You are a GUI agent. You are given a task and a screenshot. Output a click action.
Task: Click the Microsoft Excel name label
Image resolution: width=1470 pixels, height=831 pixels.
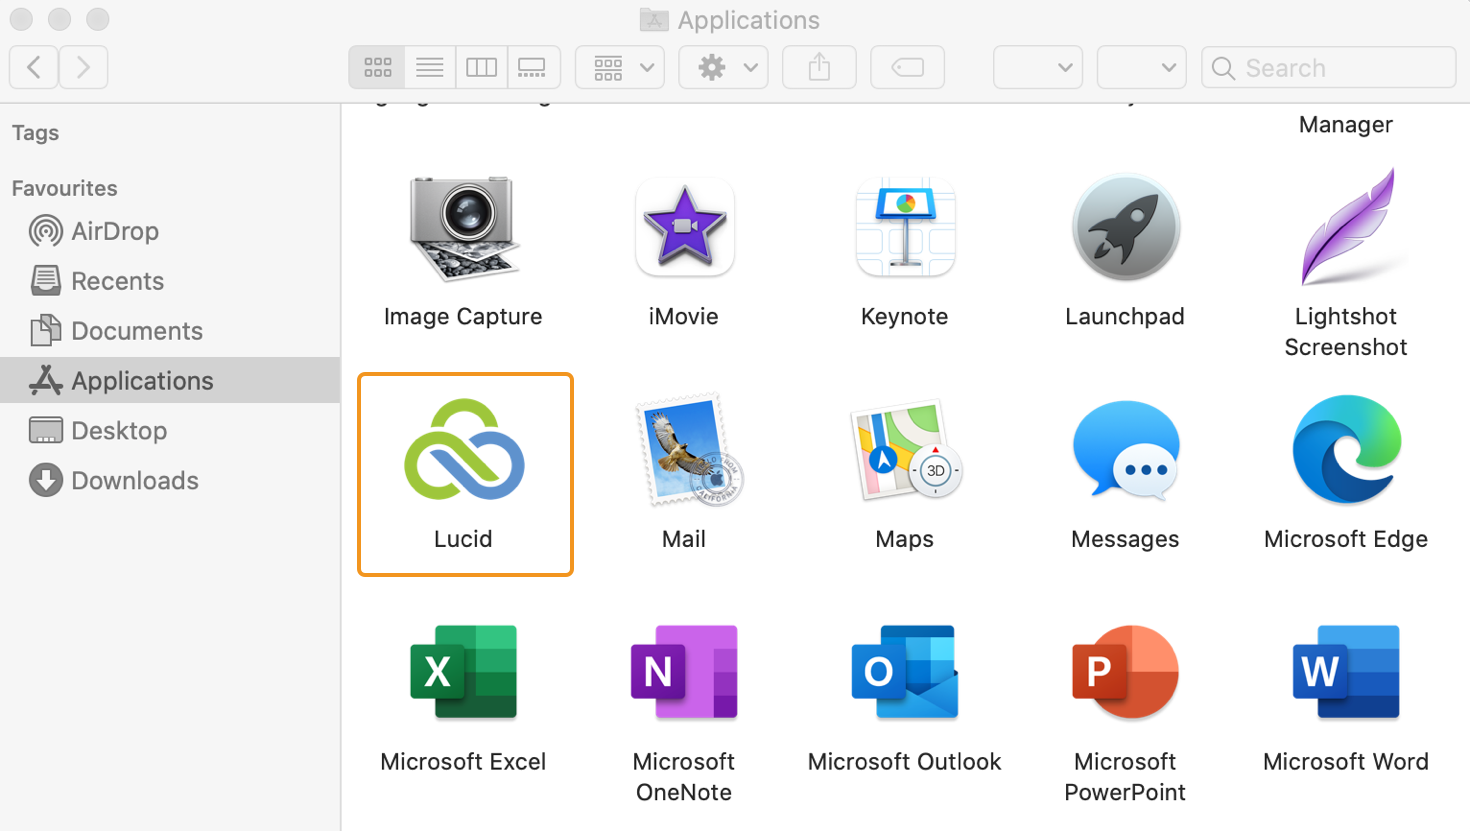tap(463, 762)
